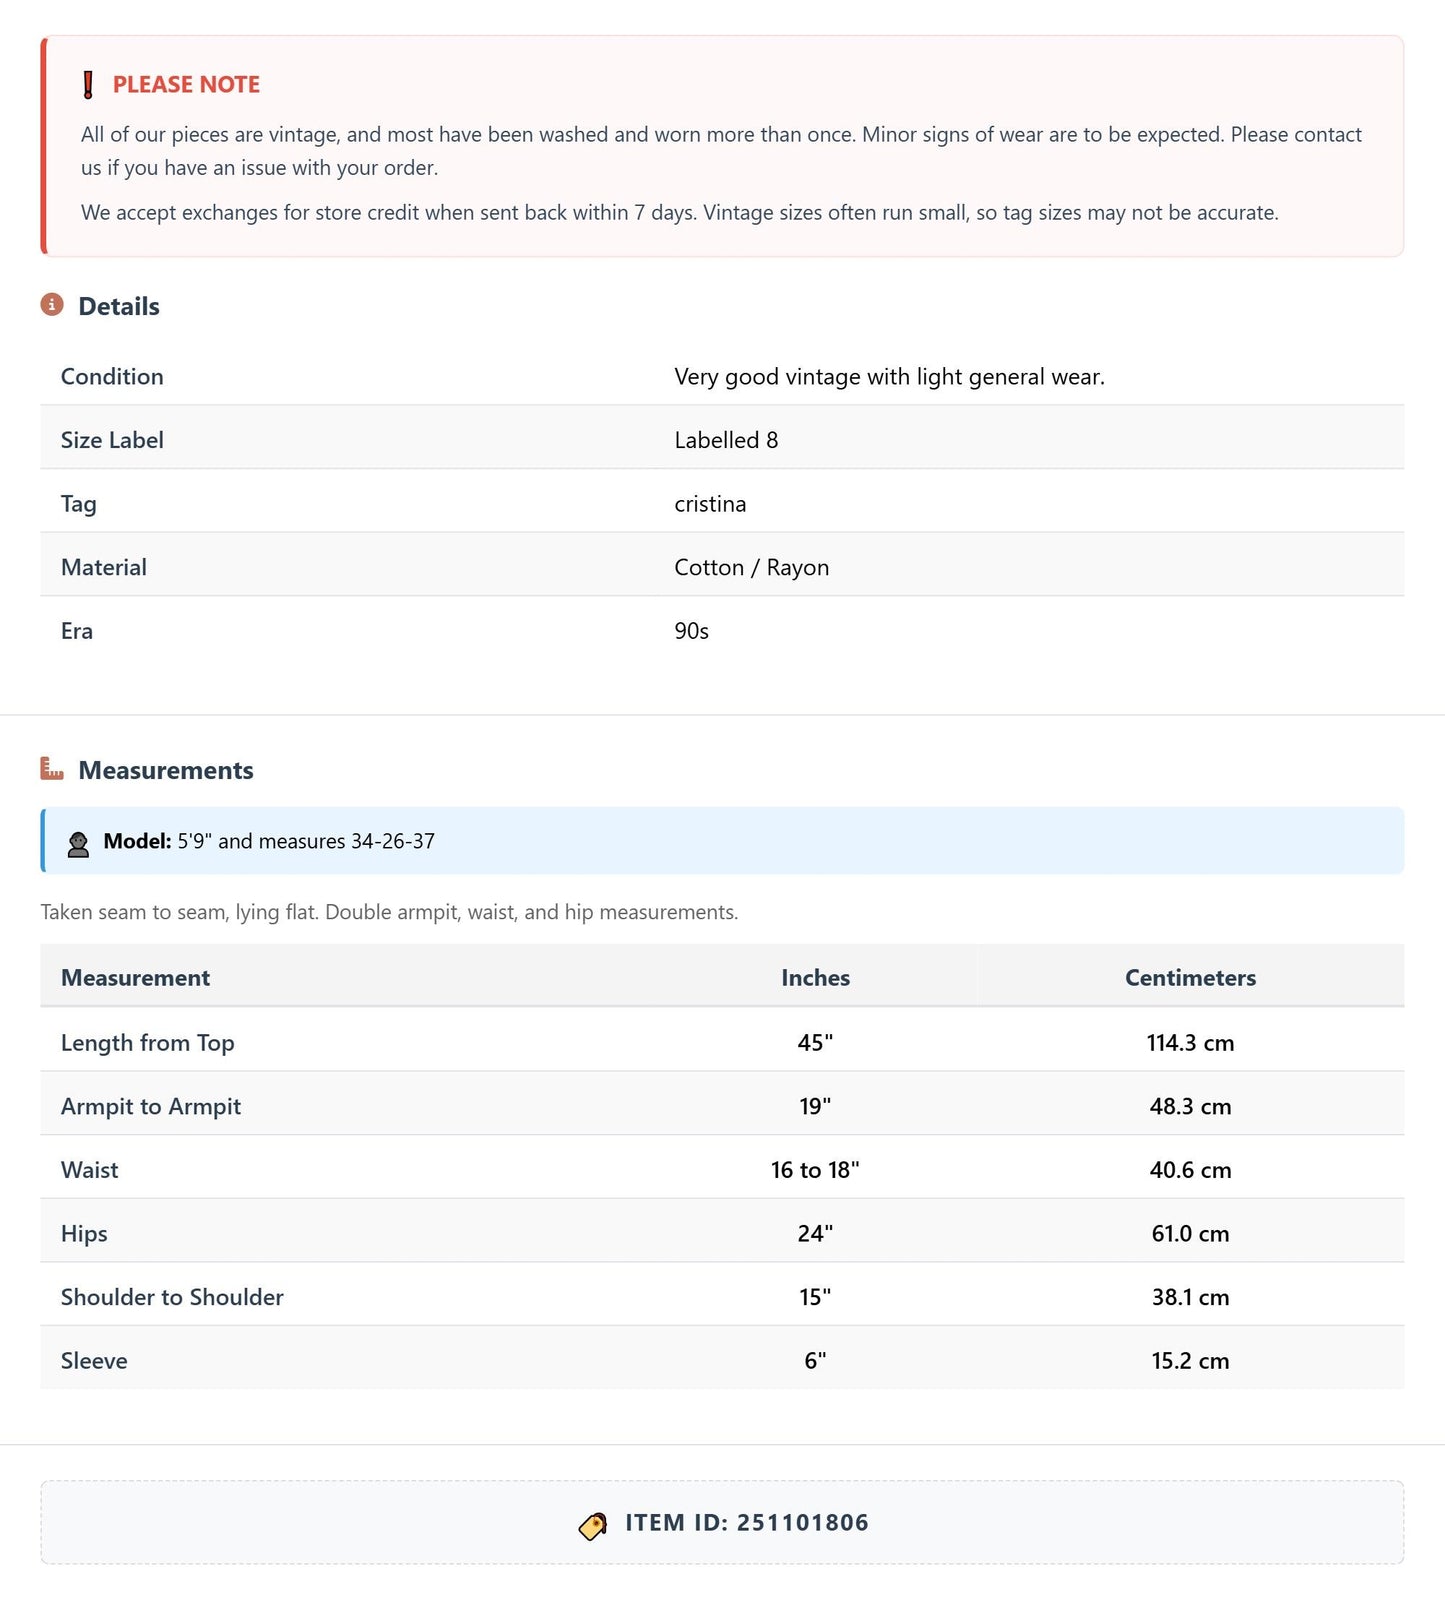The height and width of the screenshot is (1600, 1445).
Task: Click the 90s era value
Action: [691, 631]
